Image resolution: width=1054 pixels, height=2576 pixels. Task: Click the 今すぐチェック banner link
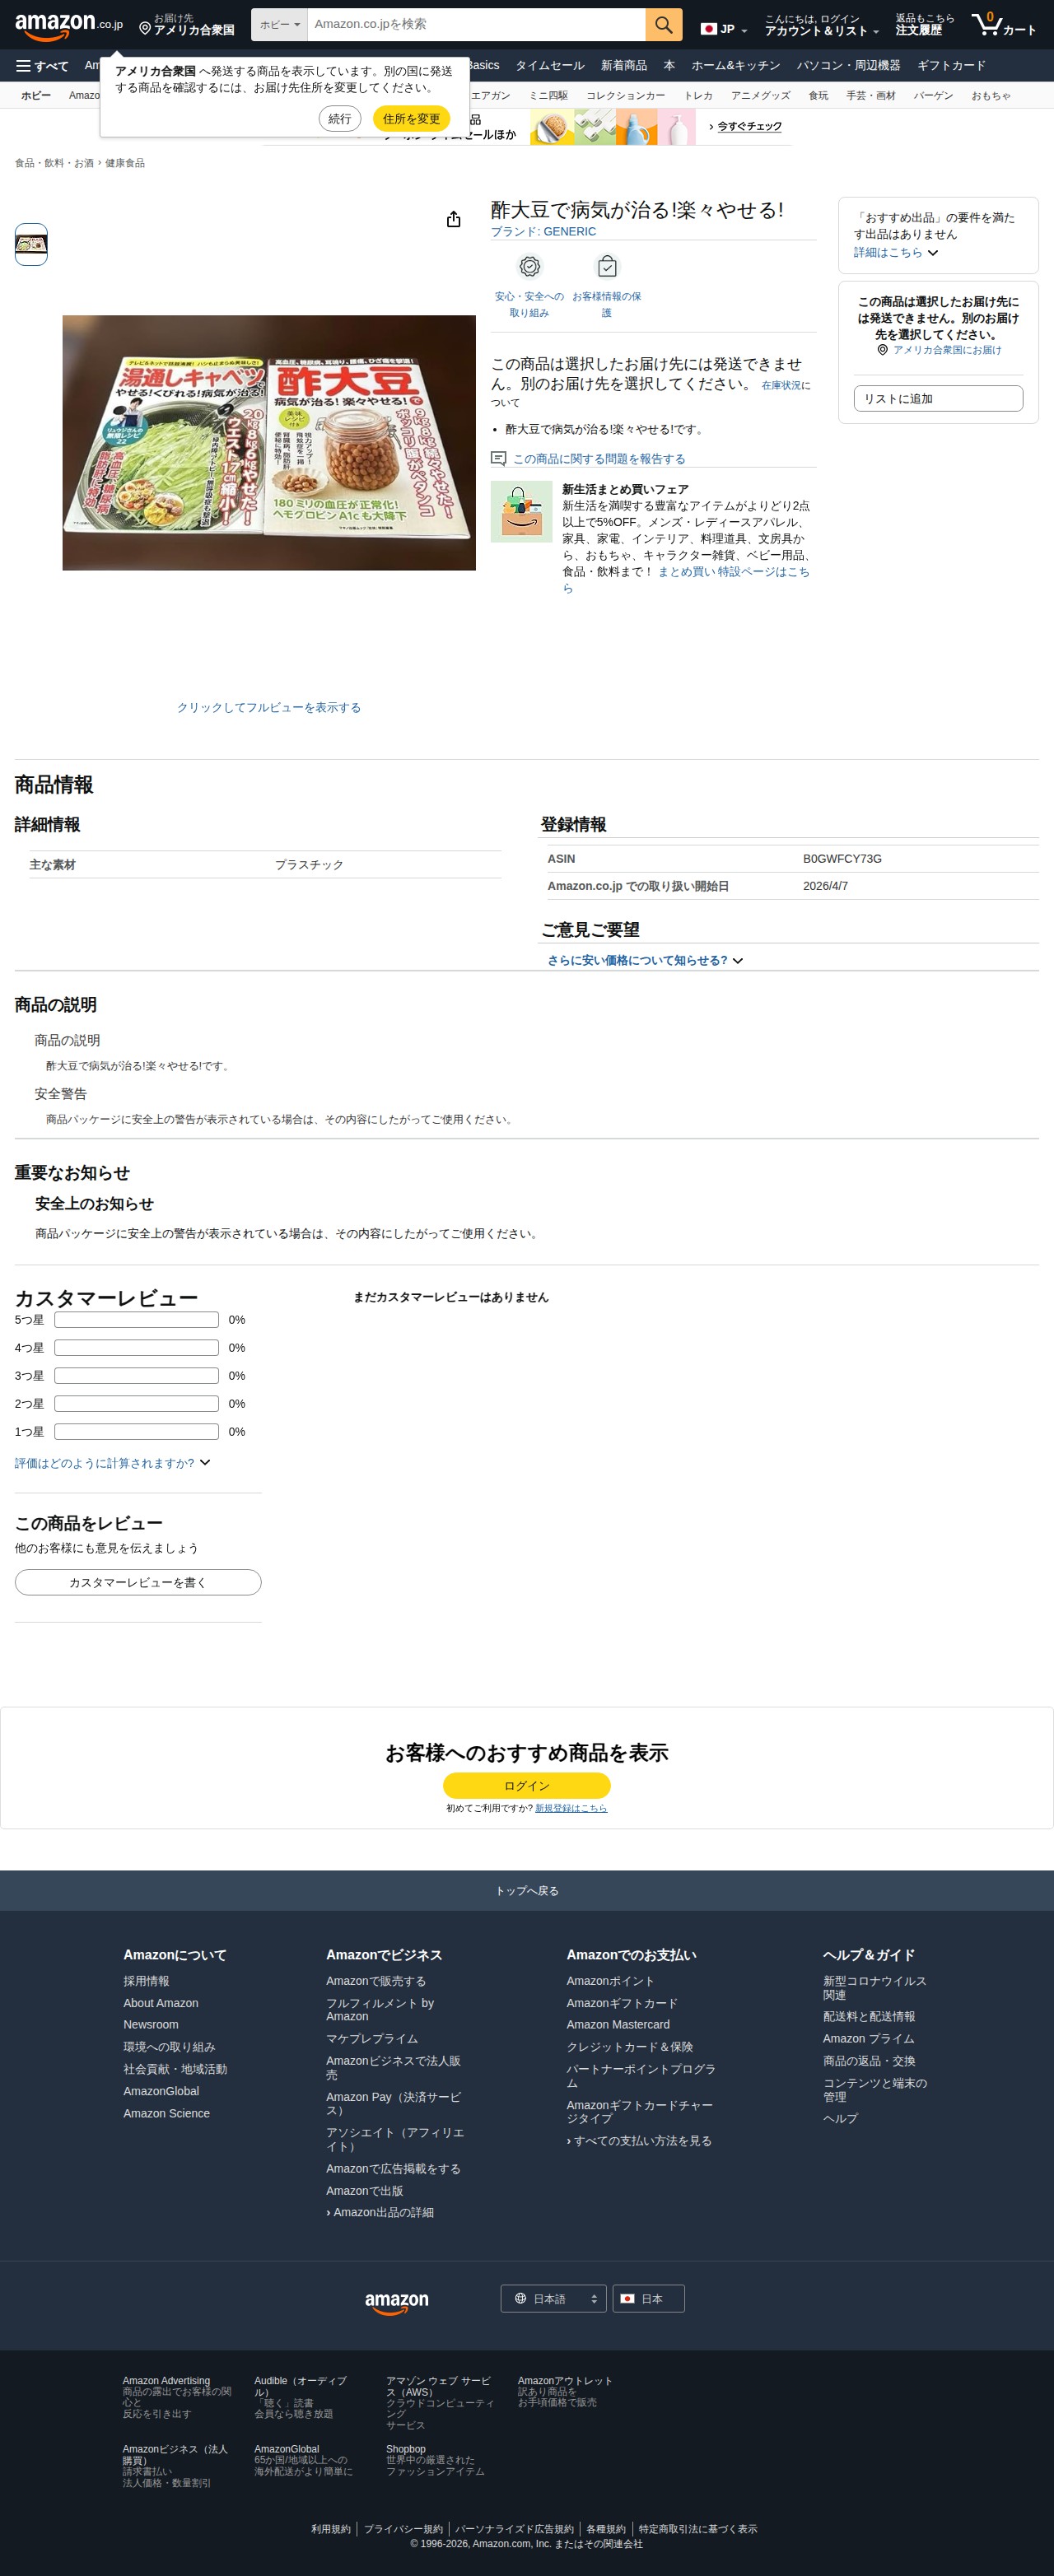pyautogui.click(x=745, y=127)
